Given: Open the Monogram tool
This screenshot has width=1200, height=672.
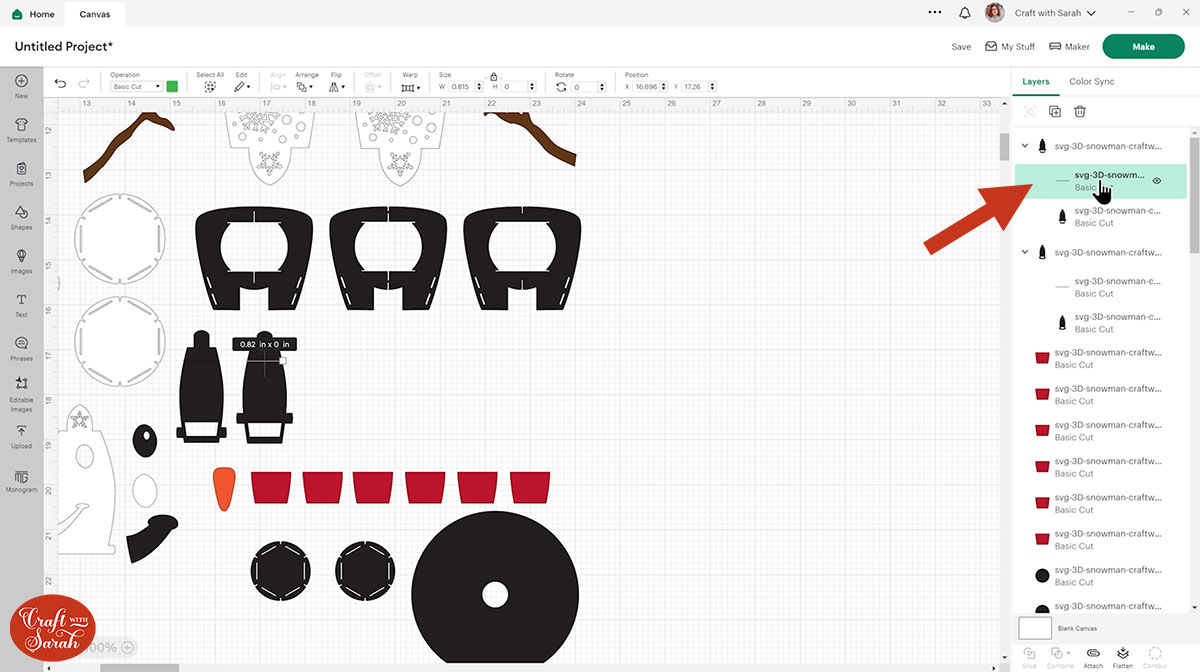Looking at the screenshot, I should click(21, 480).
